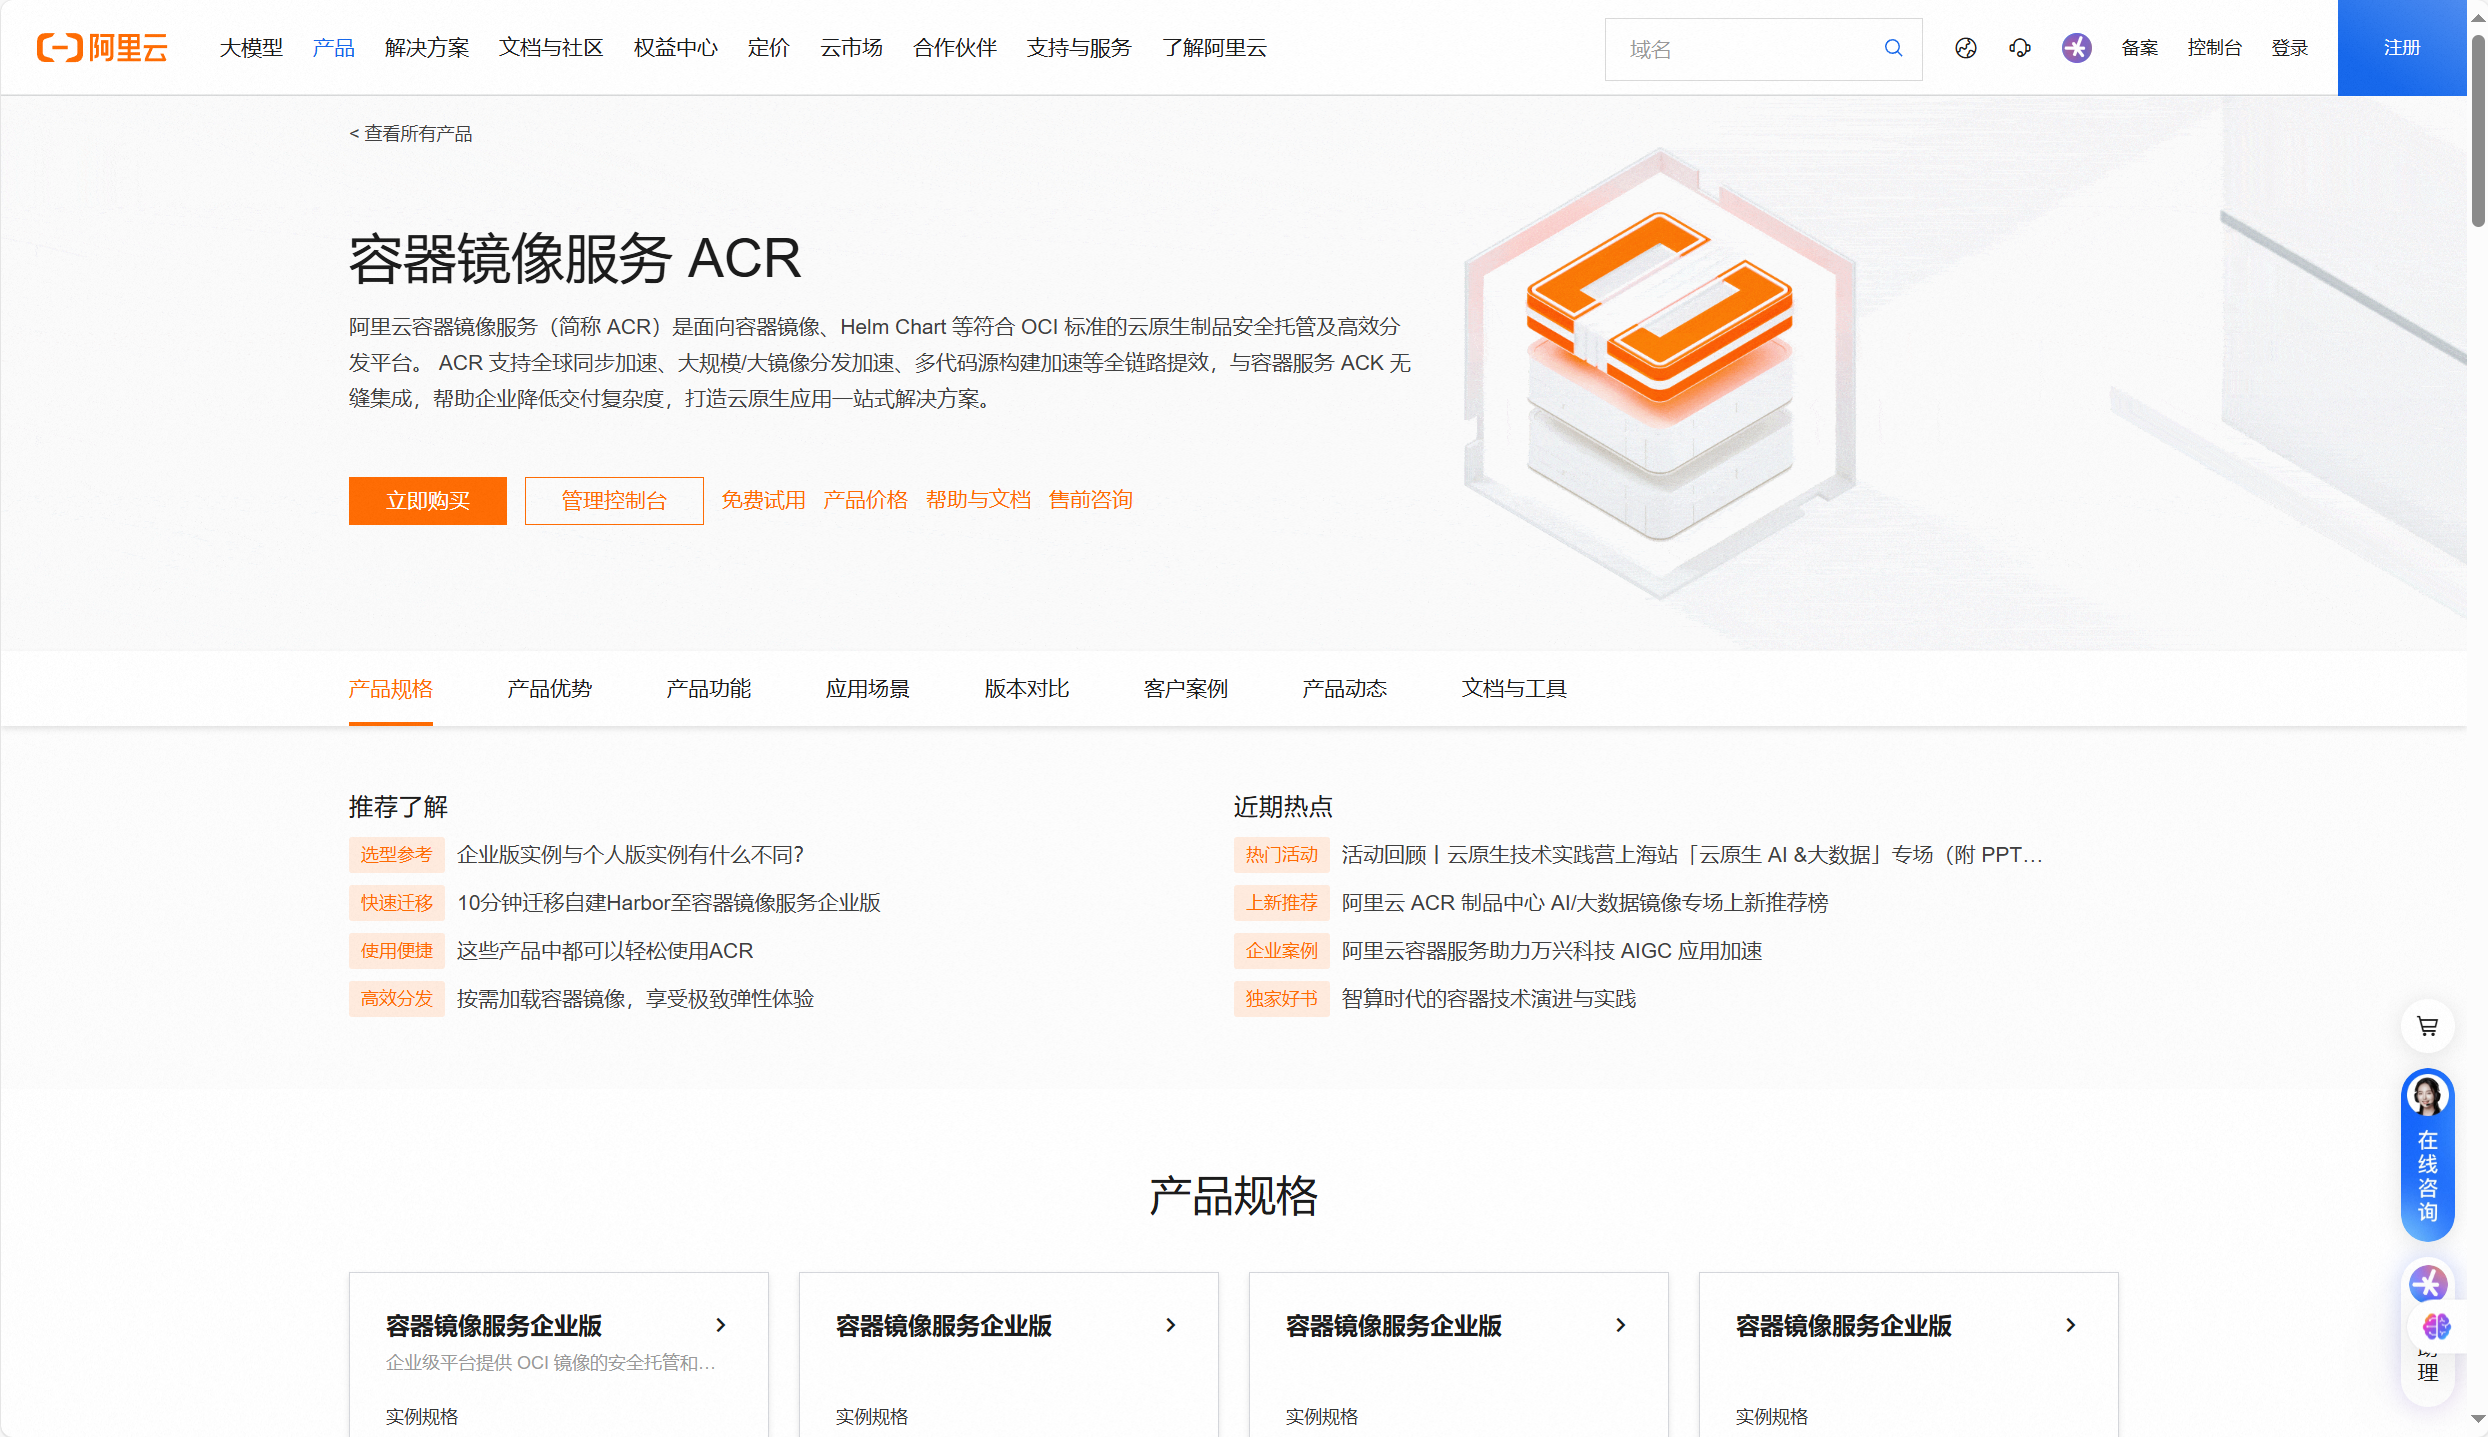The width and height of the screenshot is (2488, 1437).
Task: Switch to the 文档与工具 tab
Action: coord(1514,689)
